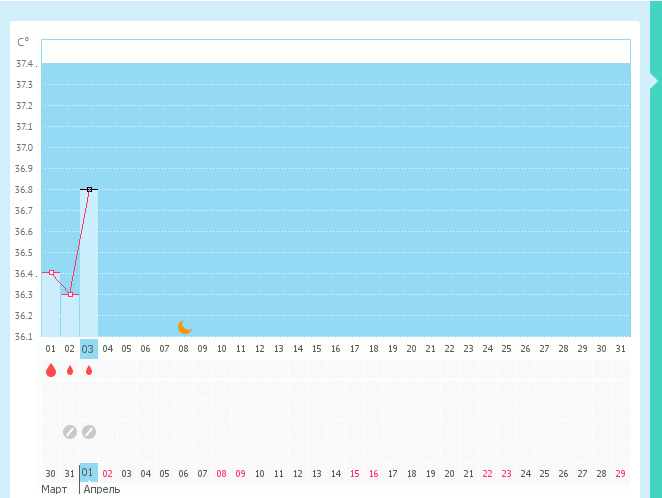Click the 36.4 temperature point on day 01
The height and width of the screenshot is (498, 662).
click(51, 272)
